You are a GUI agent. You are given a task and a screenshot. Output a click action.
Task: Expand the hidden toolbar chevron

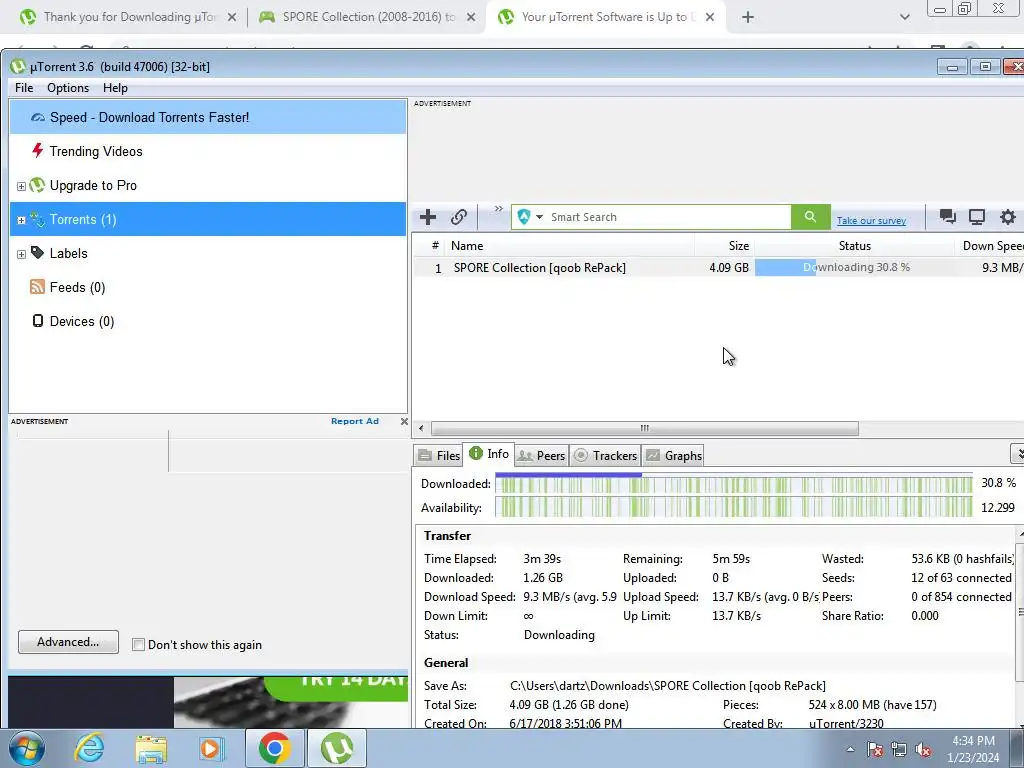498,209
